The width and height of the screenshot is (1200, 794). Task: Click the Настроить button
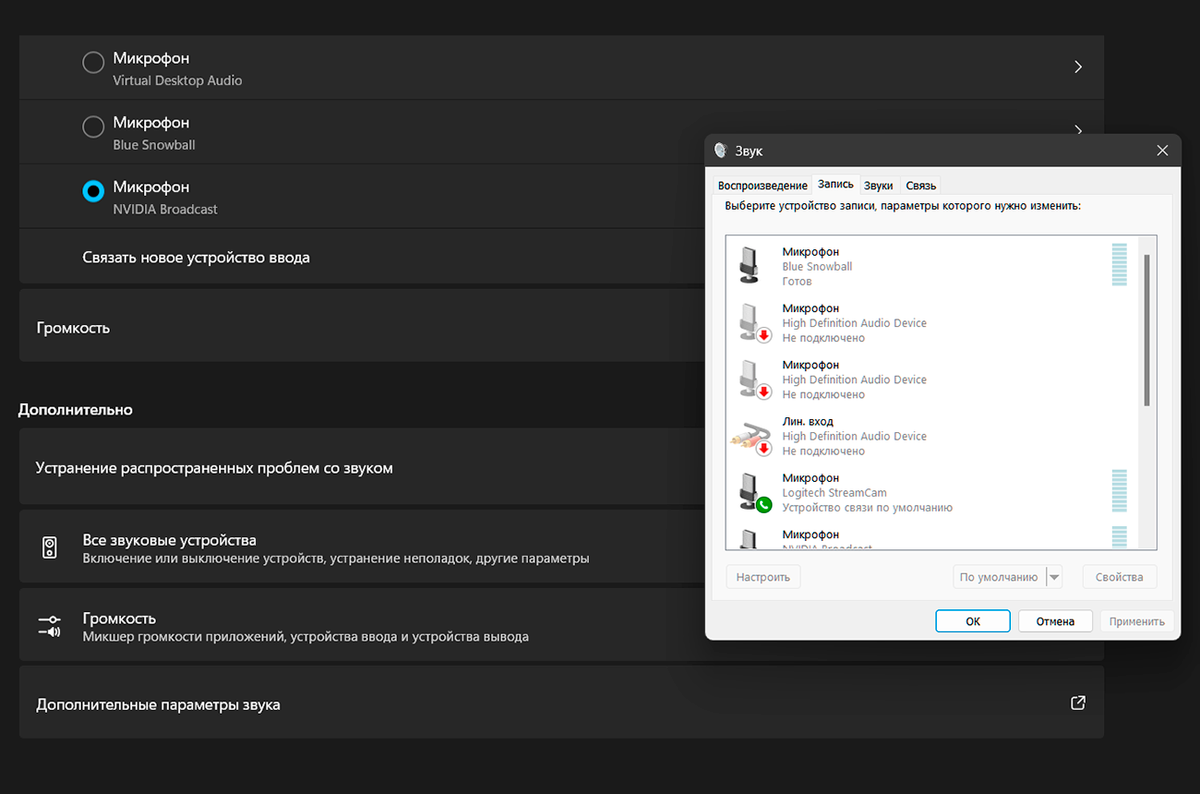click(763, 577)
